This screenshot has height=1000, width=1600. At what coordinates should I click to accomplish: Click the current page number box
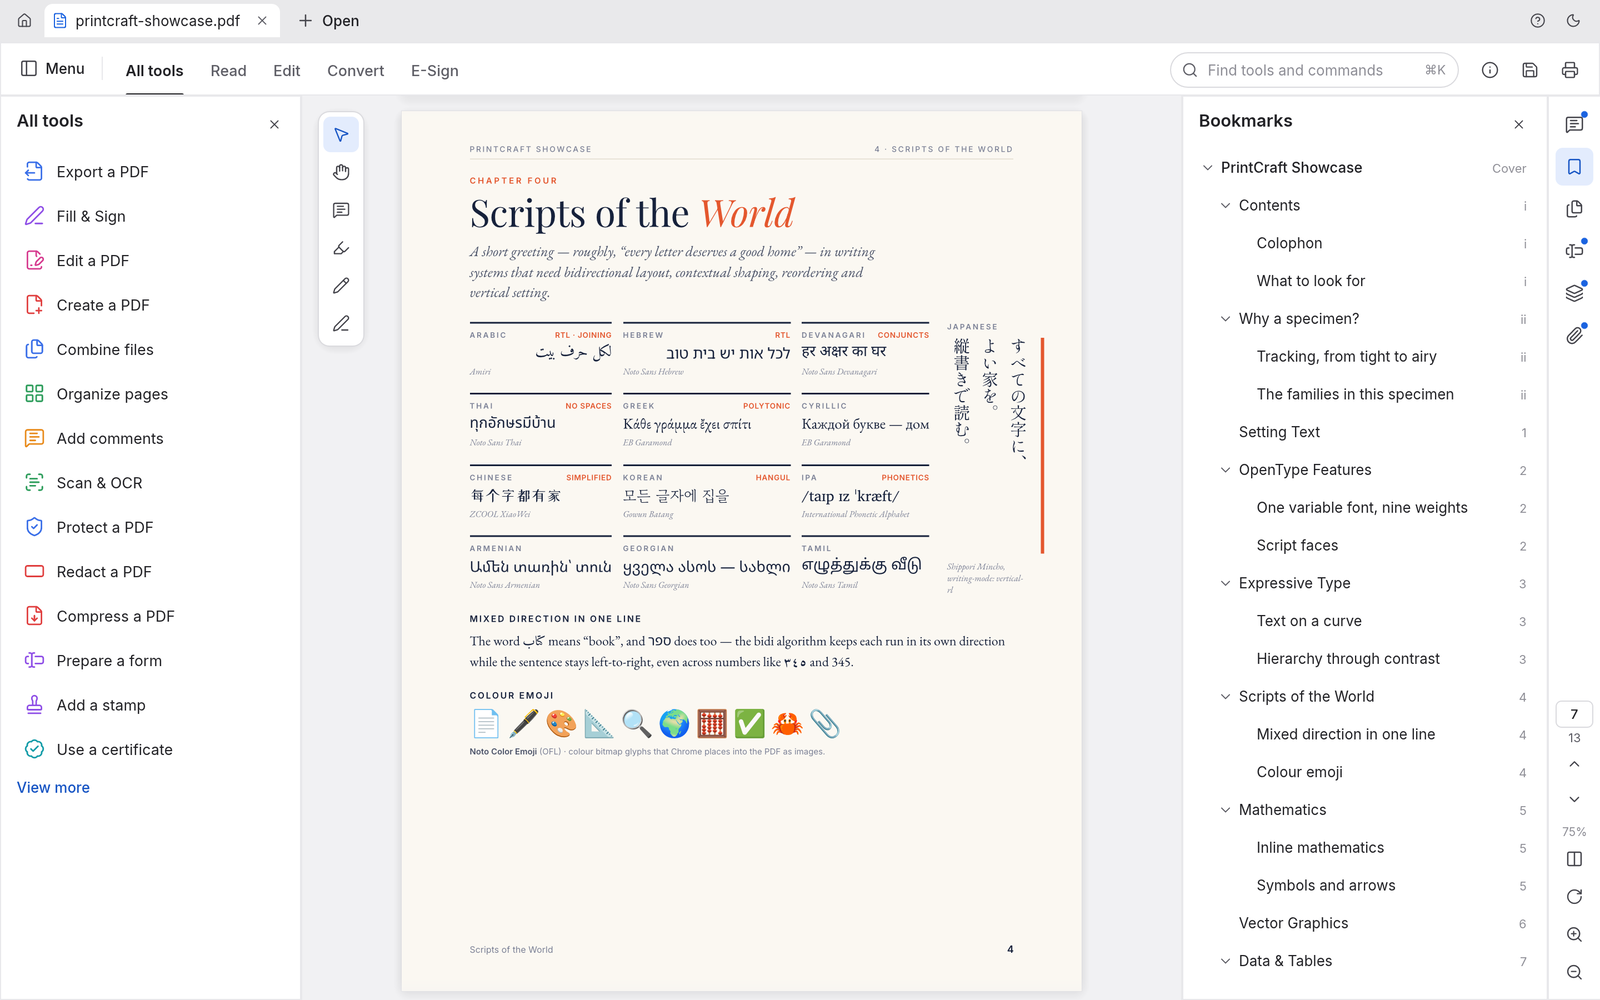(x=1574, y=714)
